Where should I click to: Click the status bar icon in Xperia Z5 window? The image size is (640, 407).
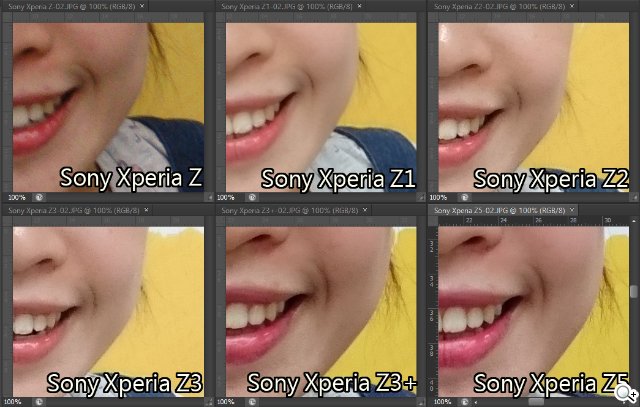(464, 402)
